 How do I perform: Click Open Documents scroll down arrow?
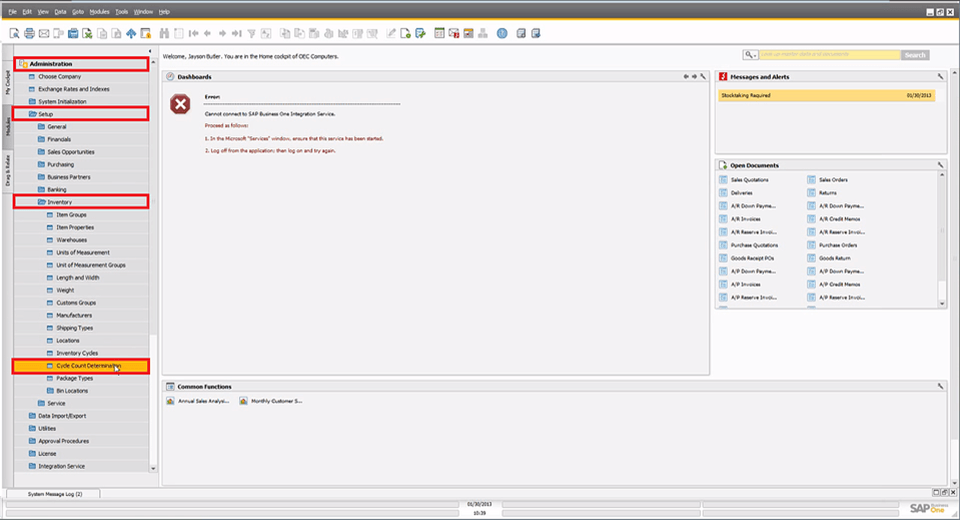point(942,303)
